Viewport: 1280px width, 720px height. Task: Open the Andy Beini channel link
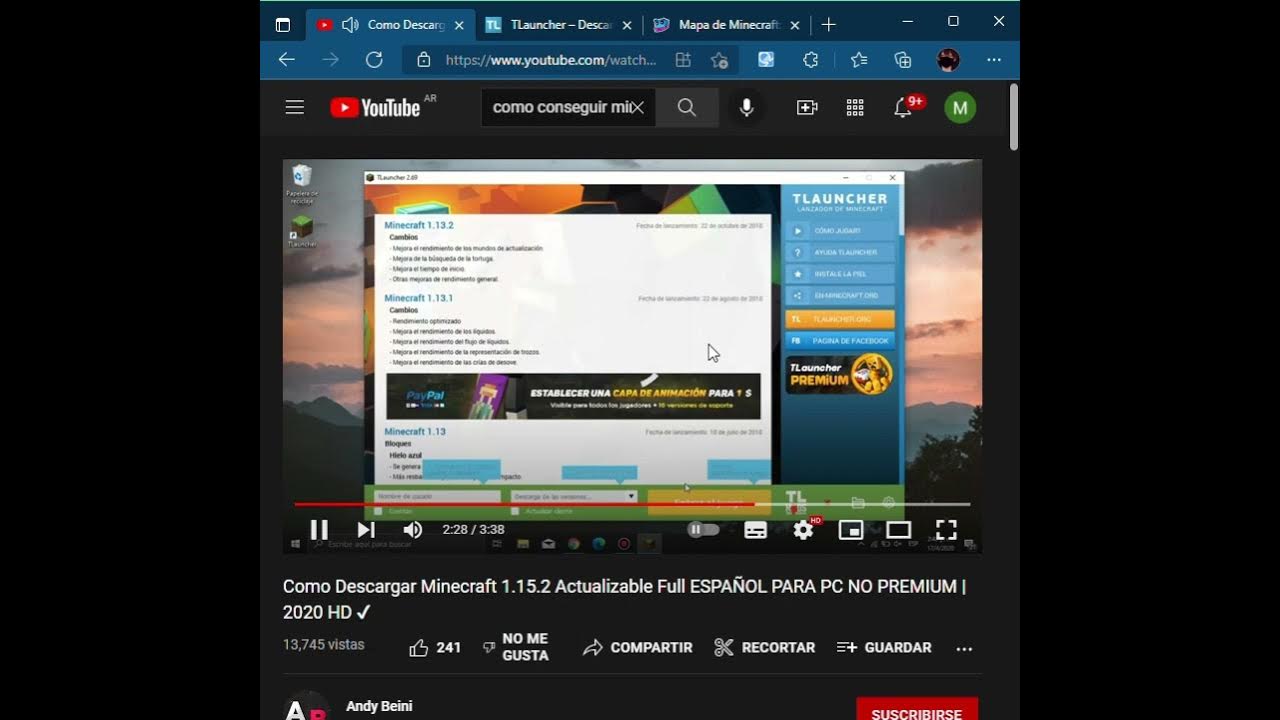coord(379,706)
